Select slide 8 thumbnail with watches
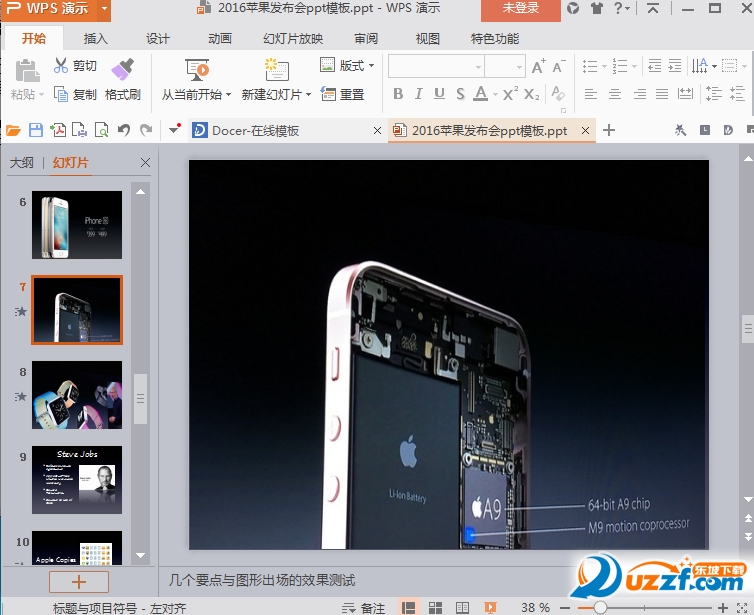754x615 pixels. tap(77, 395)
